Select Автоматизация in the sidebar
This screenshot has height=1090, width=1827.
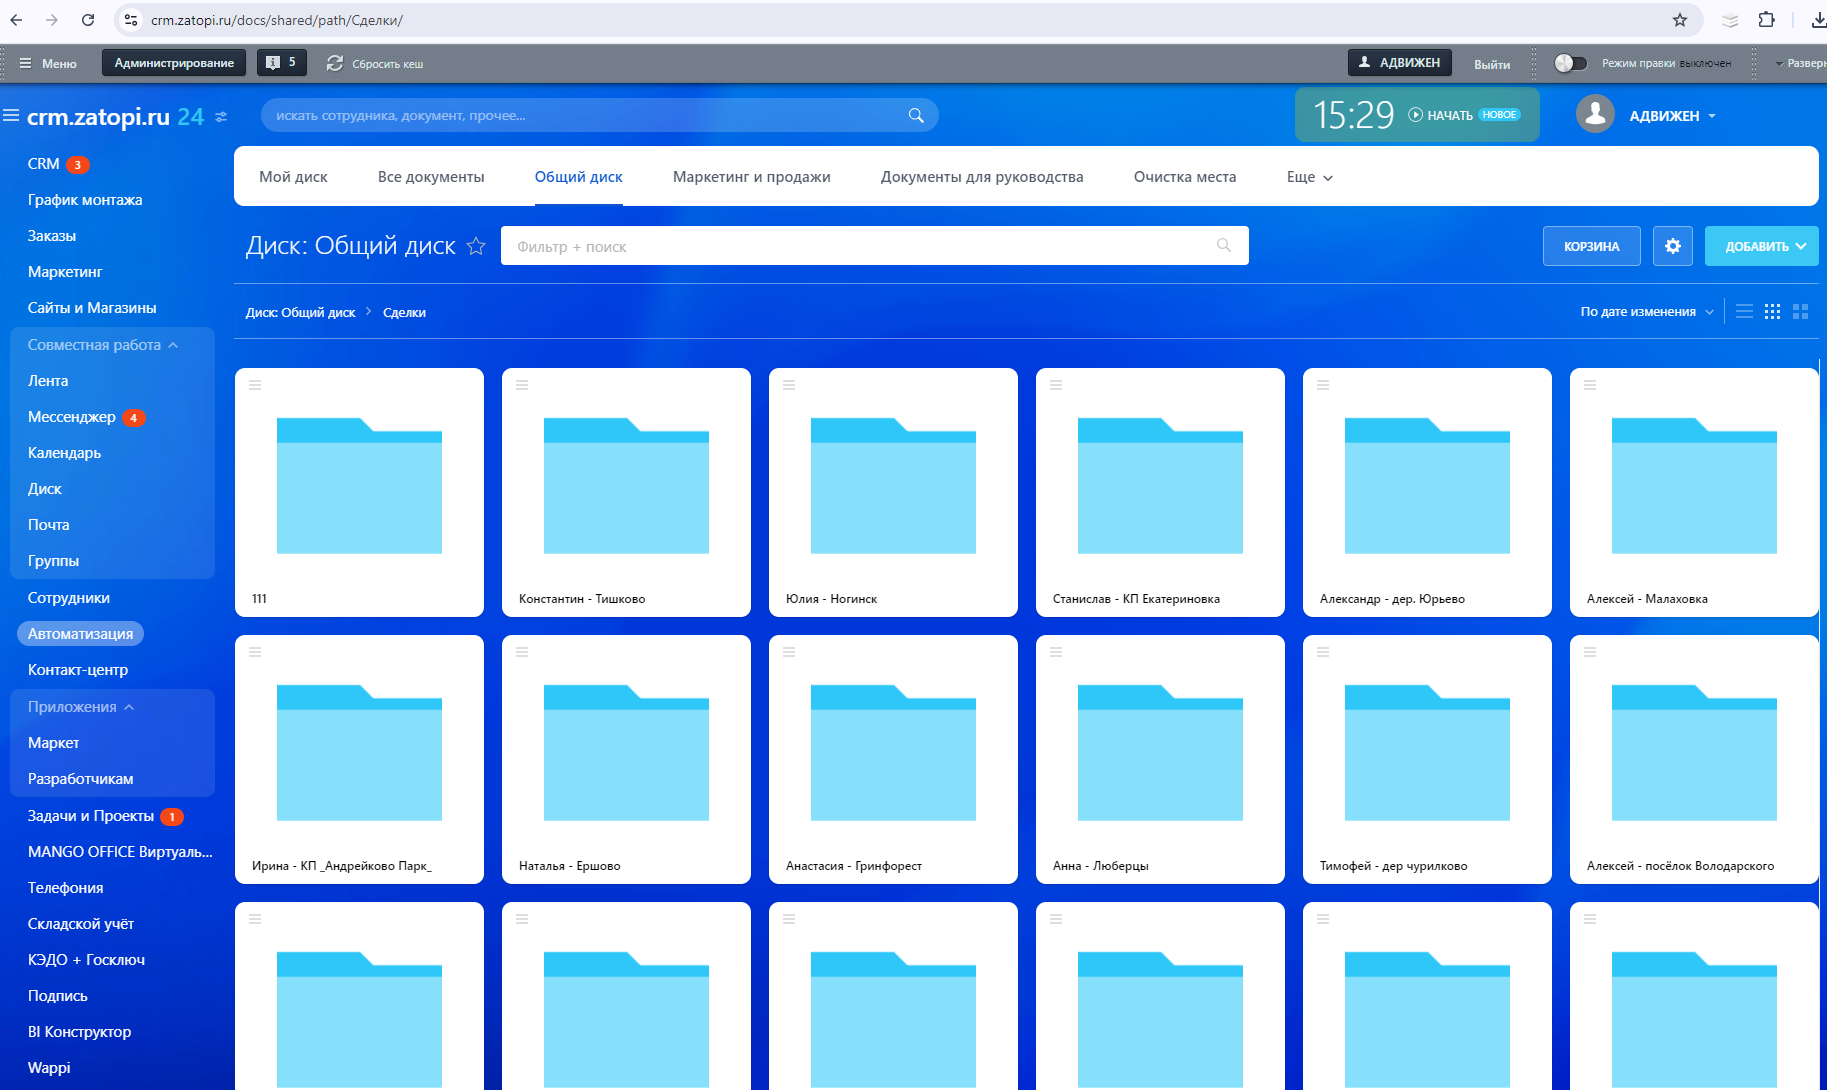(80, 634)
